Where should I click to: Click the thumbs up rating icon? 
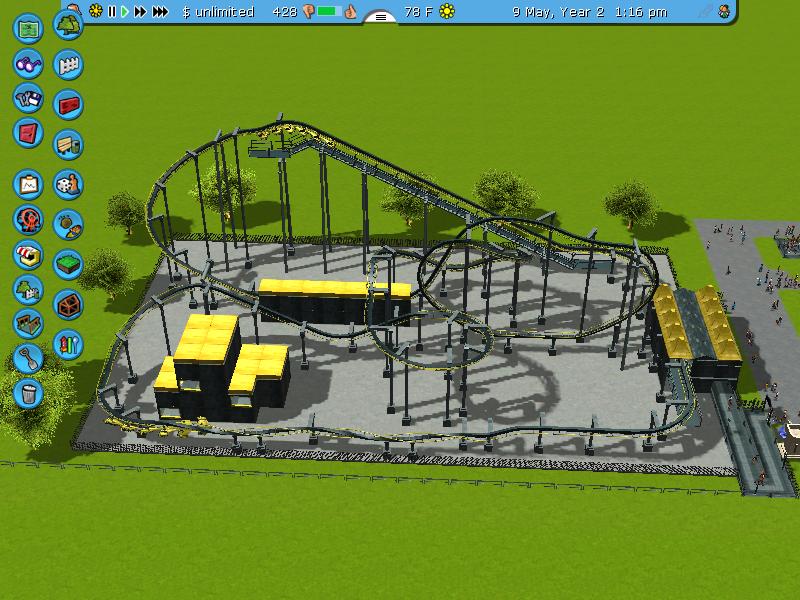tap(350, 12)
